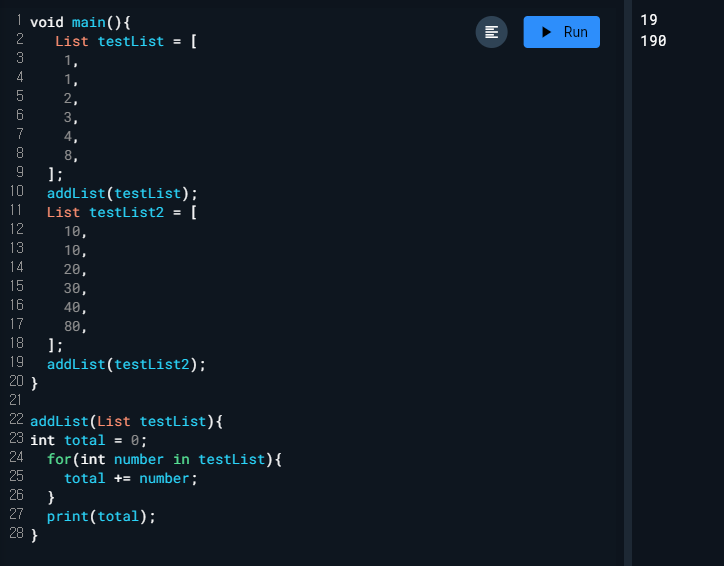Image resolution: width=724 pixels, height=566 pixels.
Task: Click the value '2,' on line 5
Action: click(x=71, y=98)
